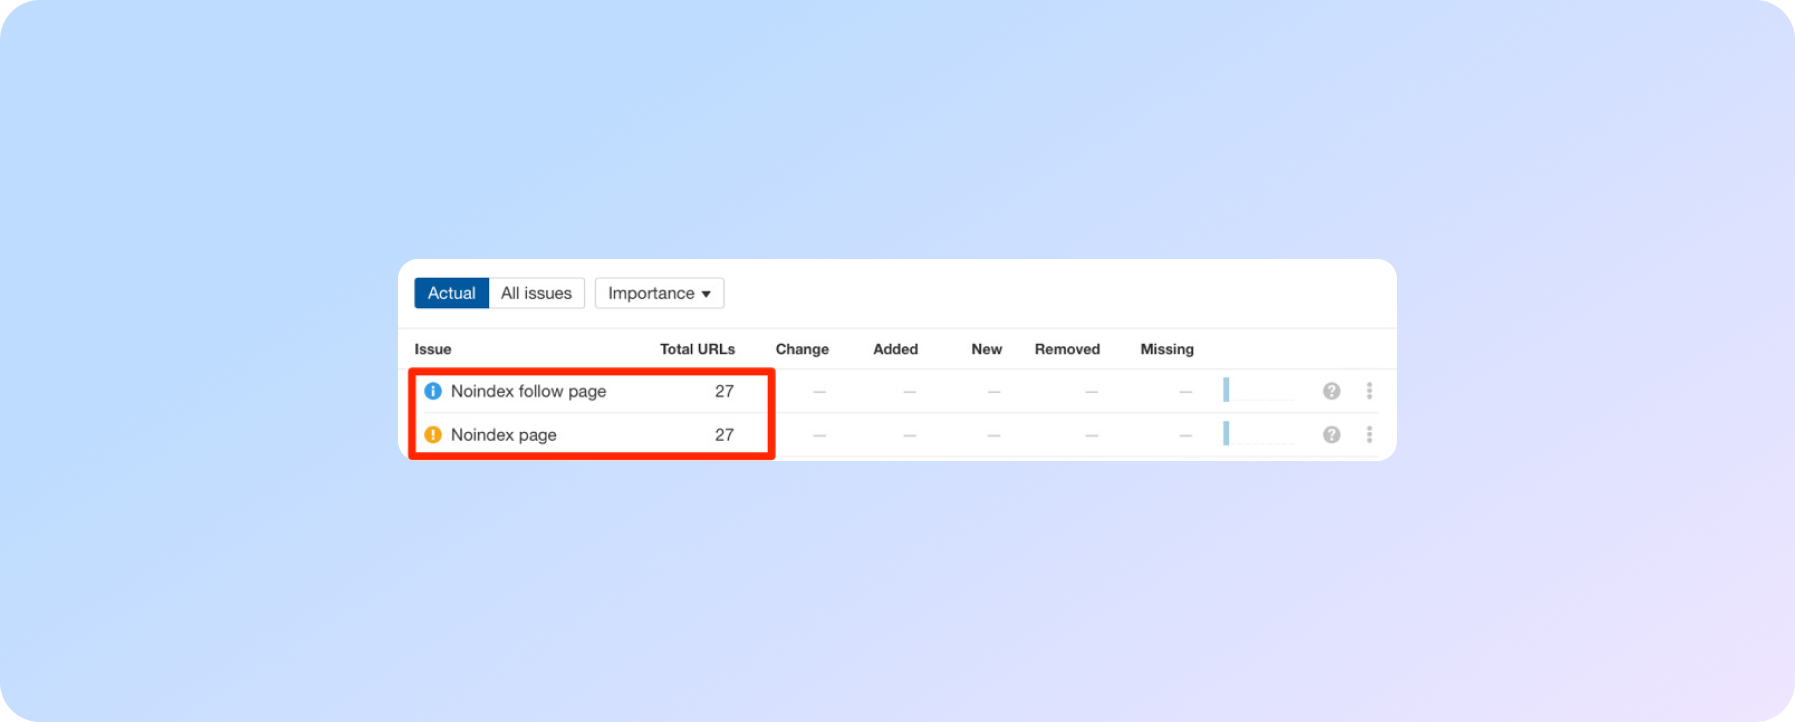Switch to the All issues tab
Image resolution: width=1795 pixels, height=722 pixels.
click(536, 293)
